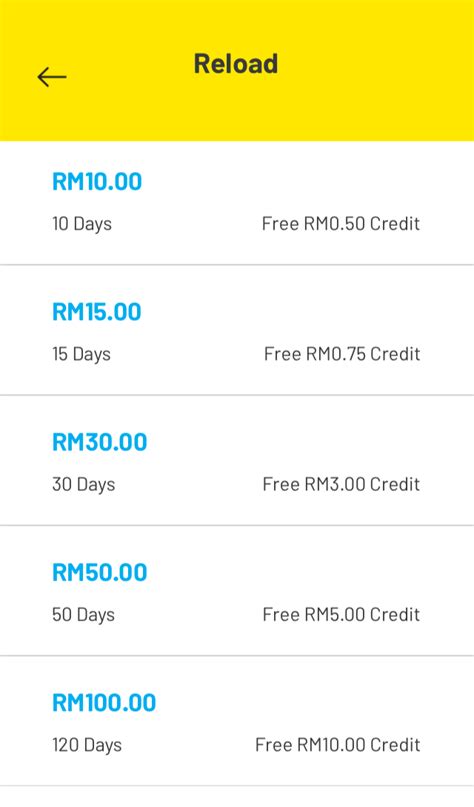Tap the 10 Days validity label
The width and height of the screenshot is (474, 807).
(82, 224)
